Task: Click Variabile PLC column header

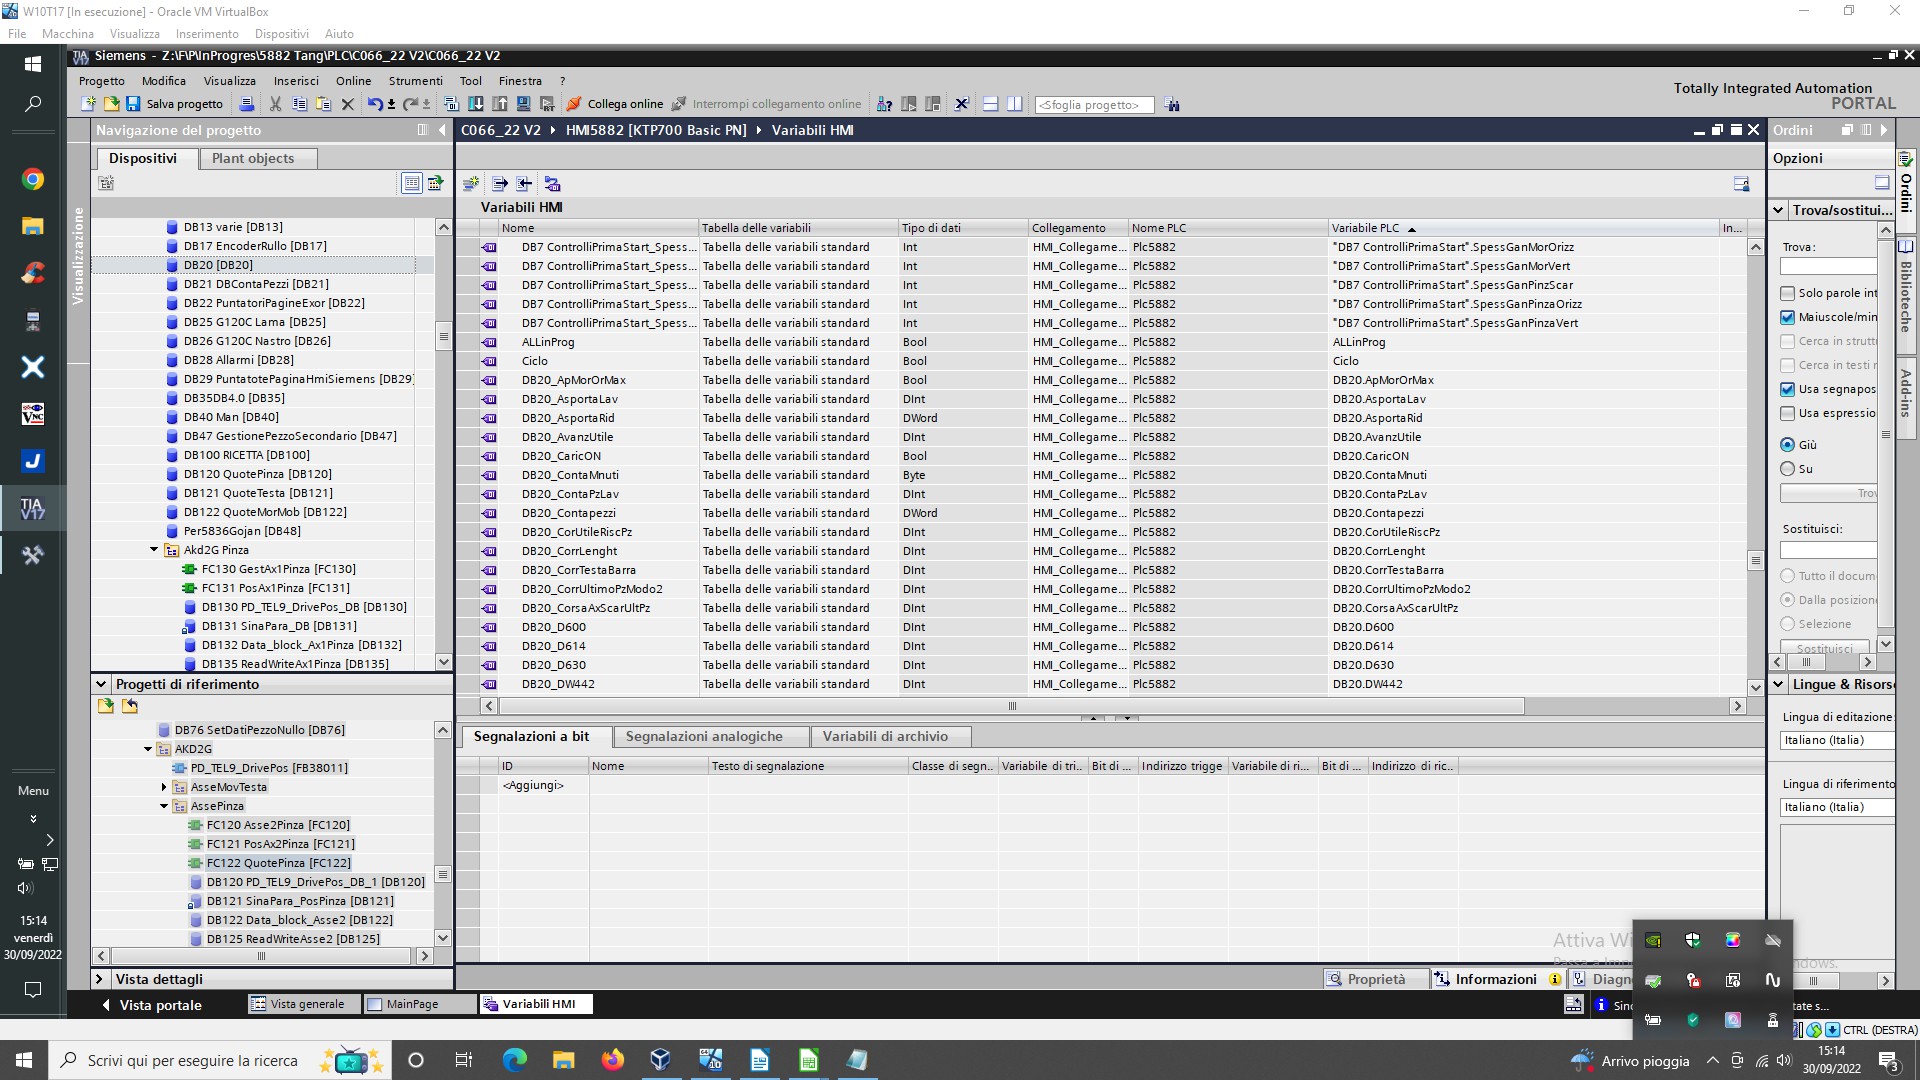Action: (1522, 228)
